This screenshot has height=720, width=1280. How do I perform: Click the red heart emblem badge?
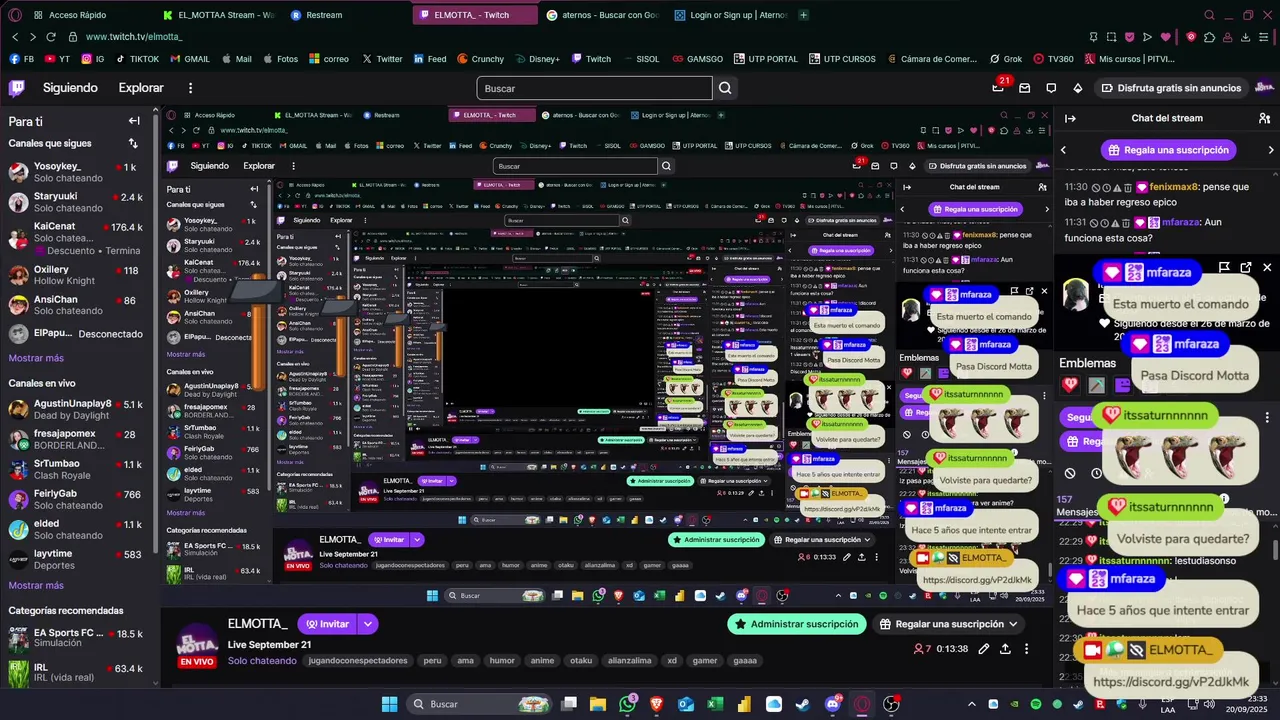[1071, 385]
